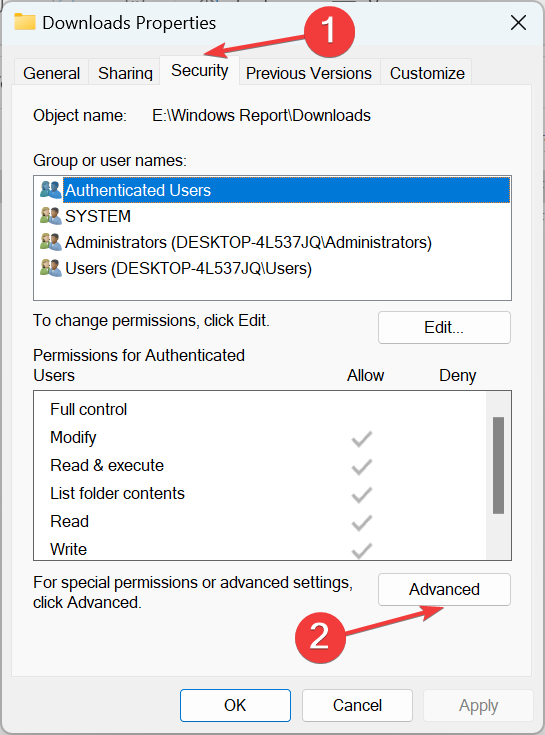545x735 pixels.
Task: Switch to the General tab
Action: pos(52,73)
